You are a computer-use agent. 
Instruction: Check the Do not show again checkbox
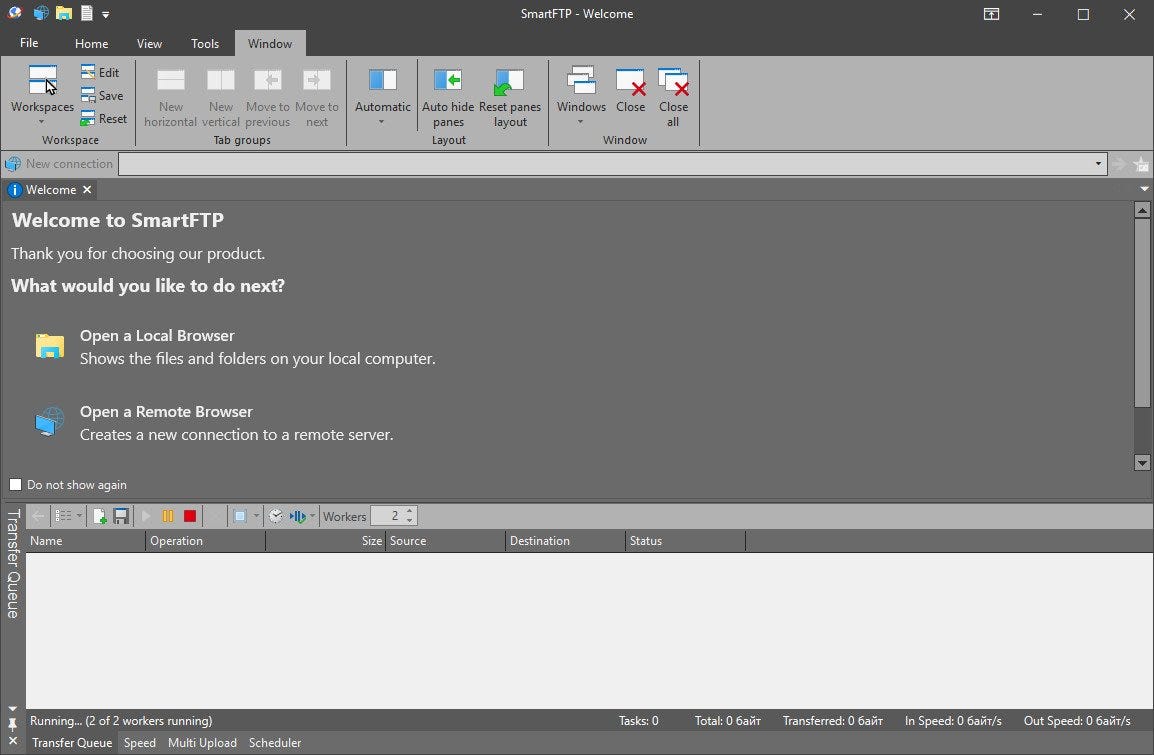(x=16, y=484)
